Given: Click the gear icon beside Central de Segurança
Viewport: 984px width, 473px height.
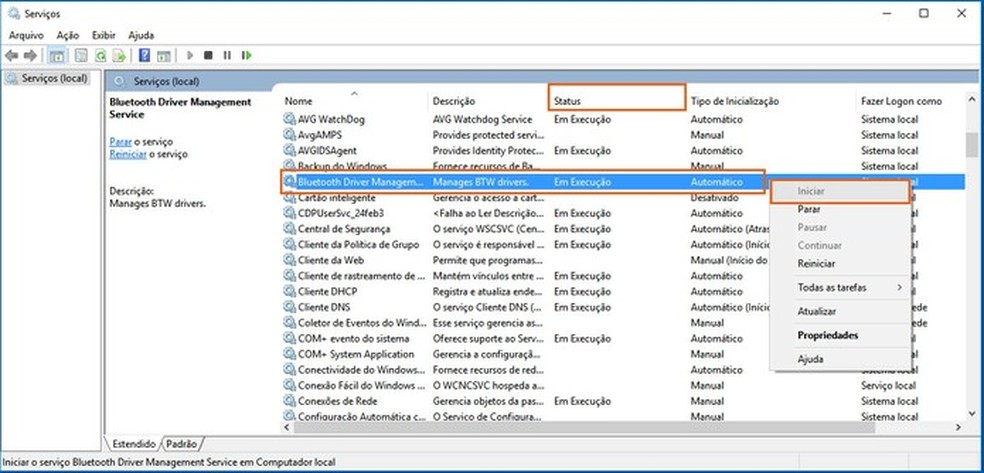Looking at the screenshot, I should point(289,228).
